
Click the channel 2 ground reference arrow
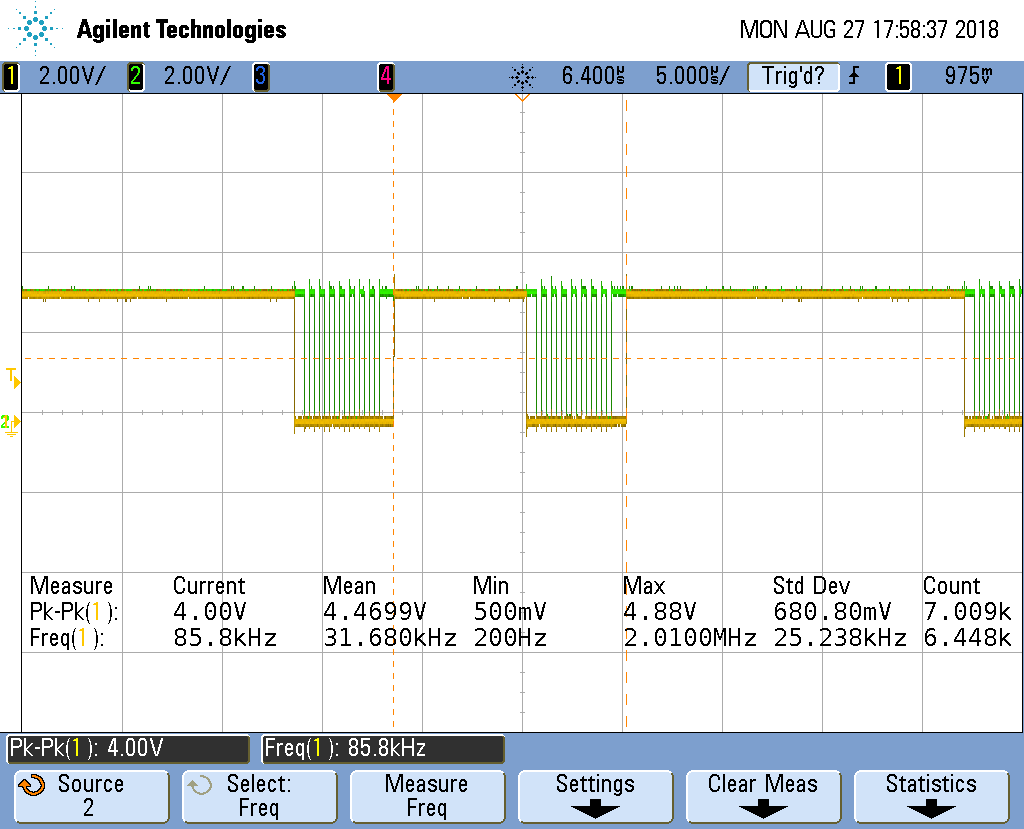(x=10, y=424)
